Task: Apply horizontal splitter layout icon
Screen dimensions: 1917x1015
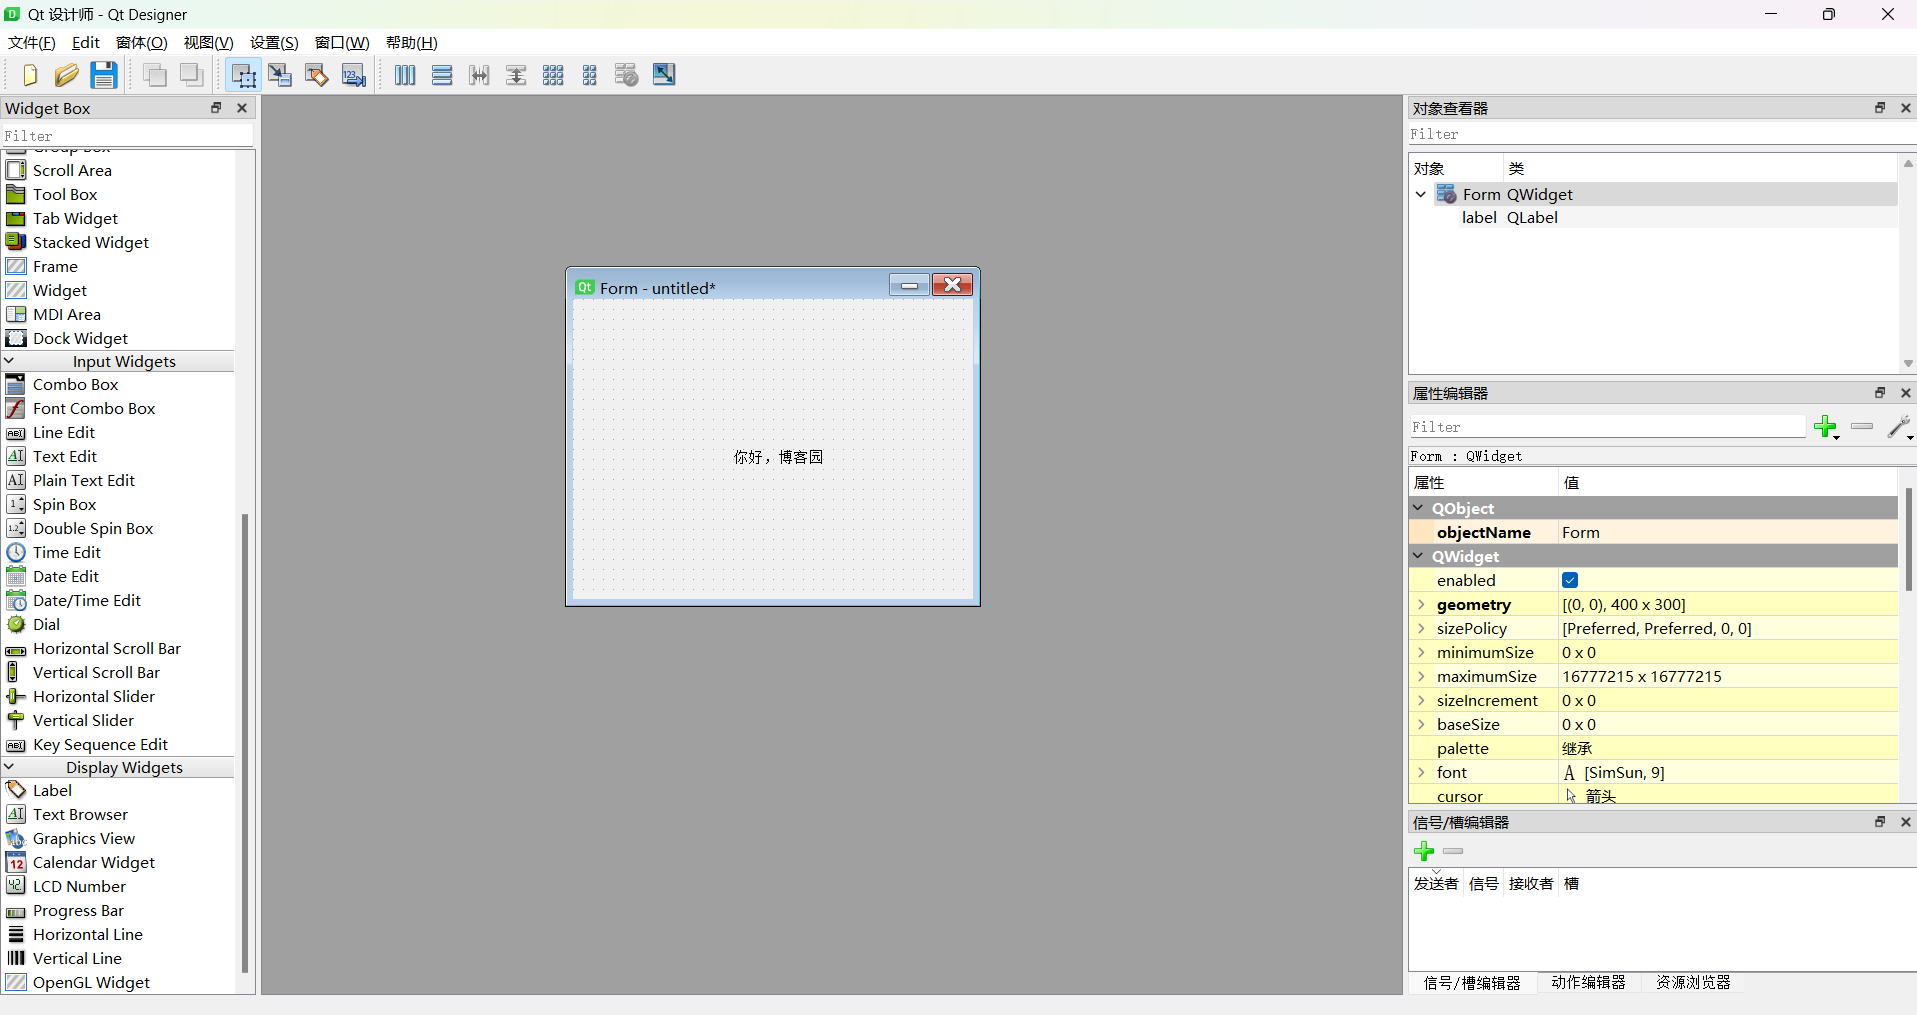Action: click(479, 75)
